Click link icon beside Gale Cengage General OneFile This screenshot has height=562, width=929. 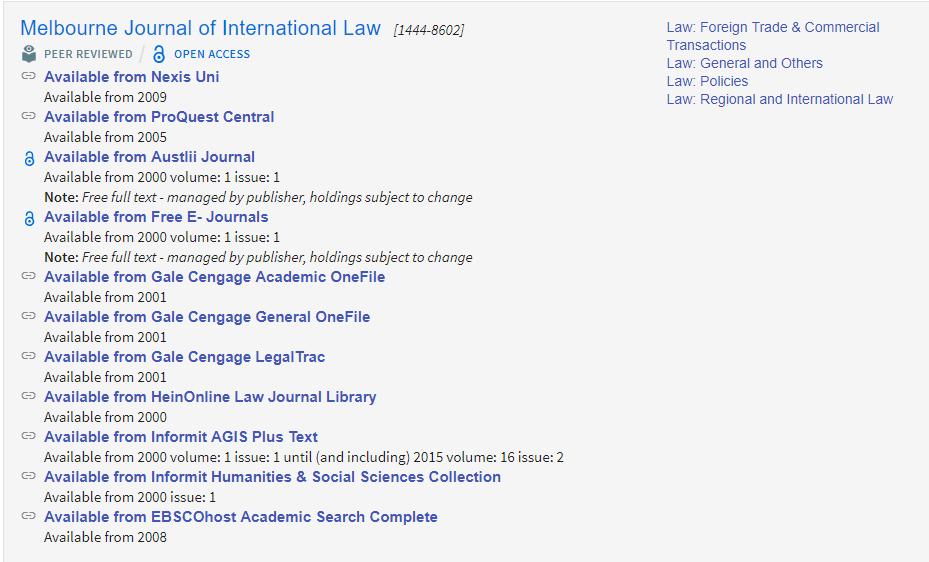coord(28,316)
